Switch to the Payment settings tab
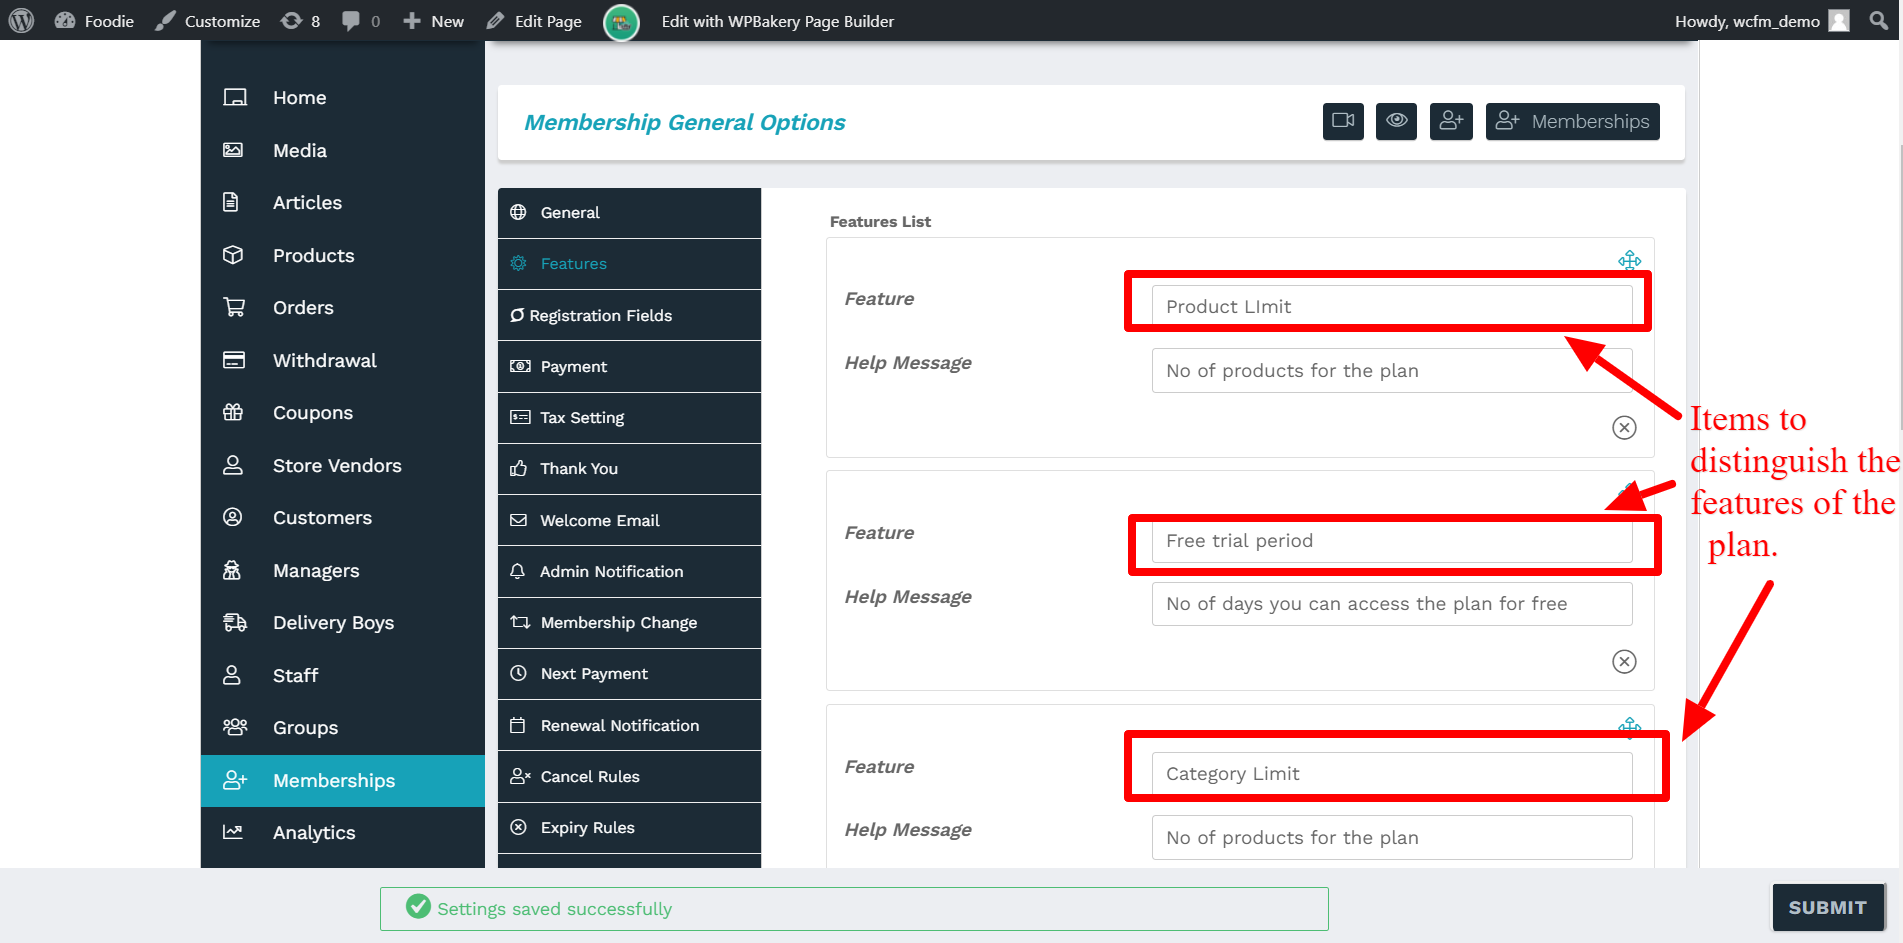Image resolution: width=1903 pixels, height=943 pixels. tap(573, 367)
